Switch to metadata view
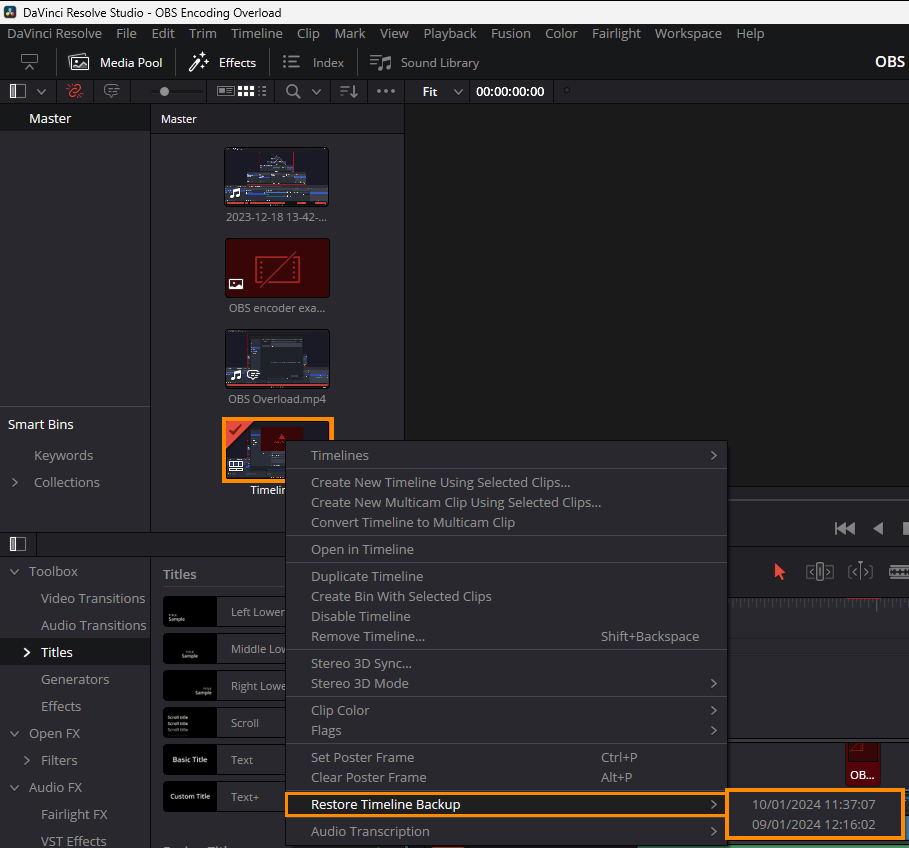This screenshot has height=848, width=909. [x=226, y=91]
